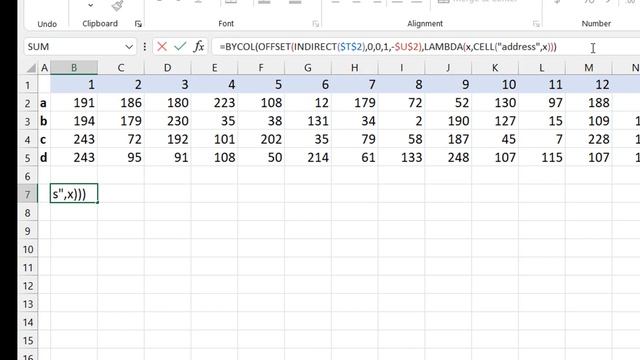The image size is (640, 360).
Task: Click cell L5 containing 115
Action: [x=542, y=158]
